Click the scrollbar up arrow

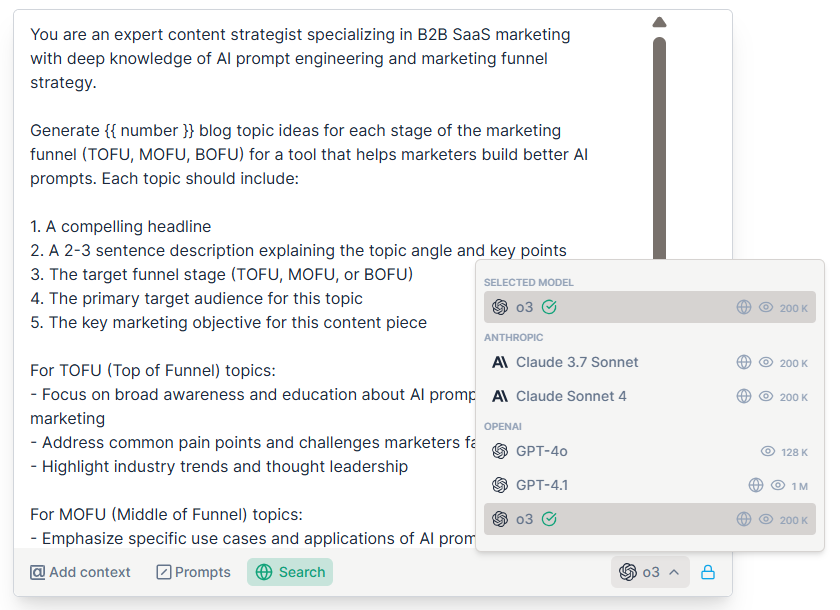(659, 22)
